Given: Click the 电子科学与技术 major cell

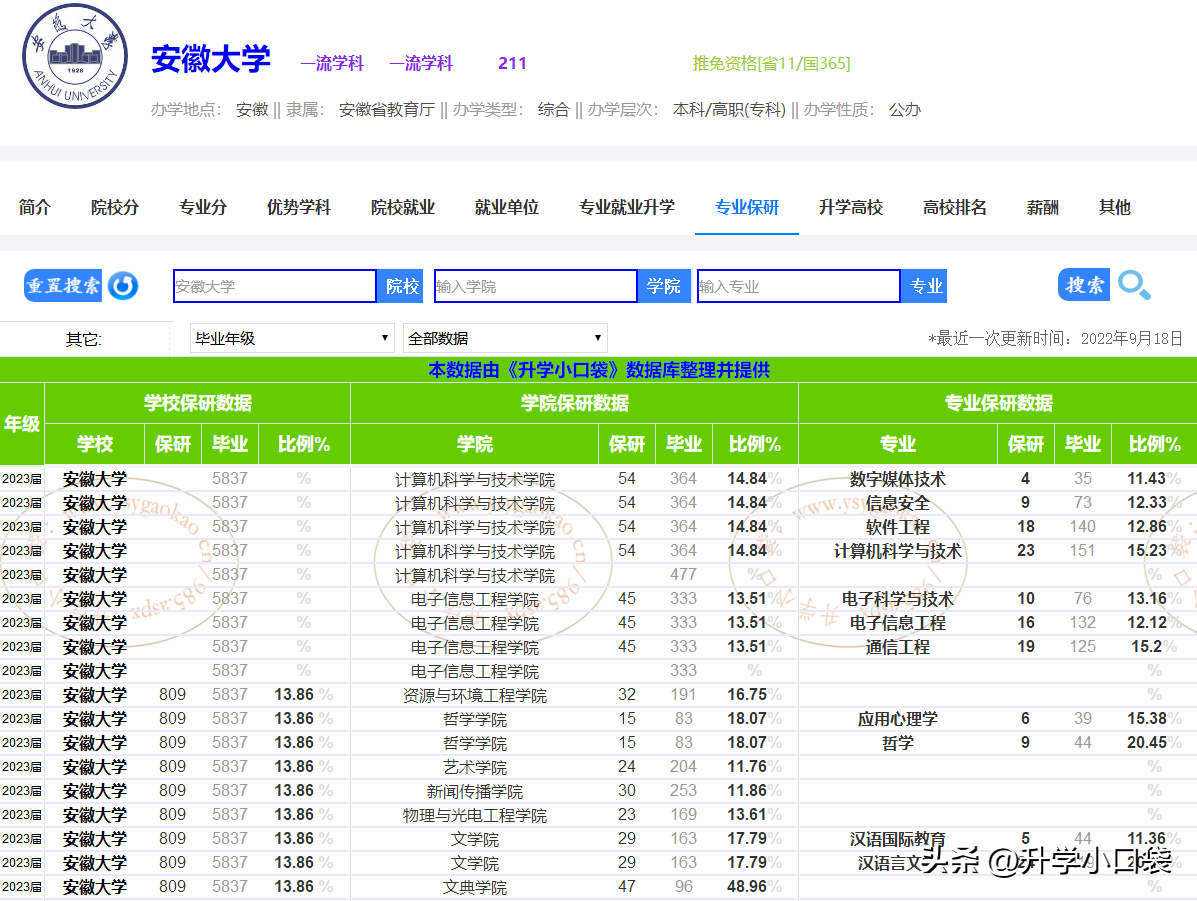Looking at the screenshot, I should (x=897, y=599).
